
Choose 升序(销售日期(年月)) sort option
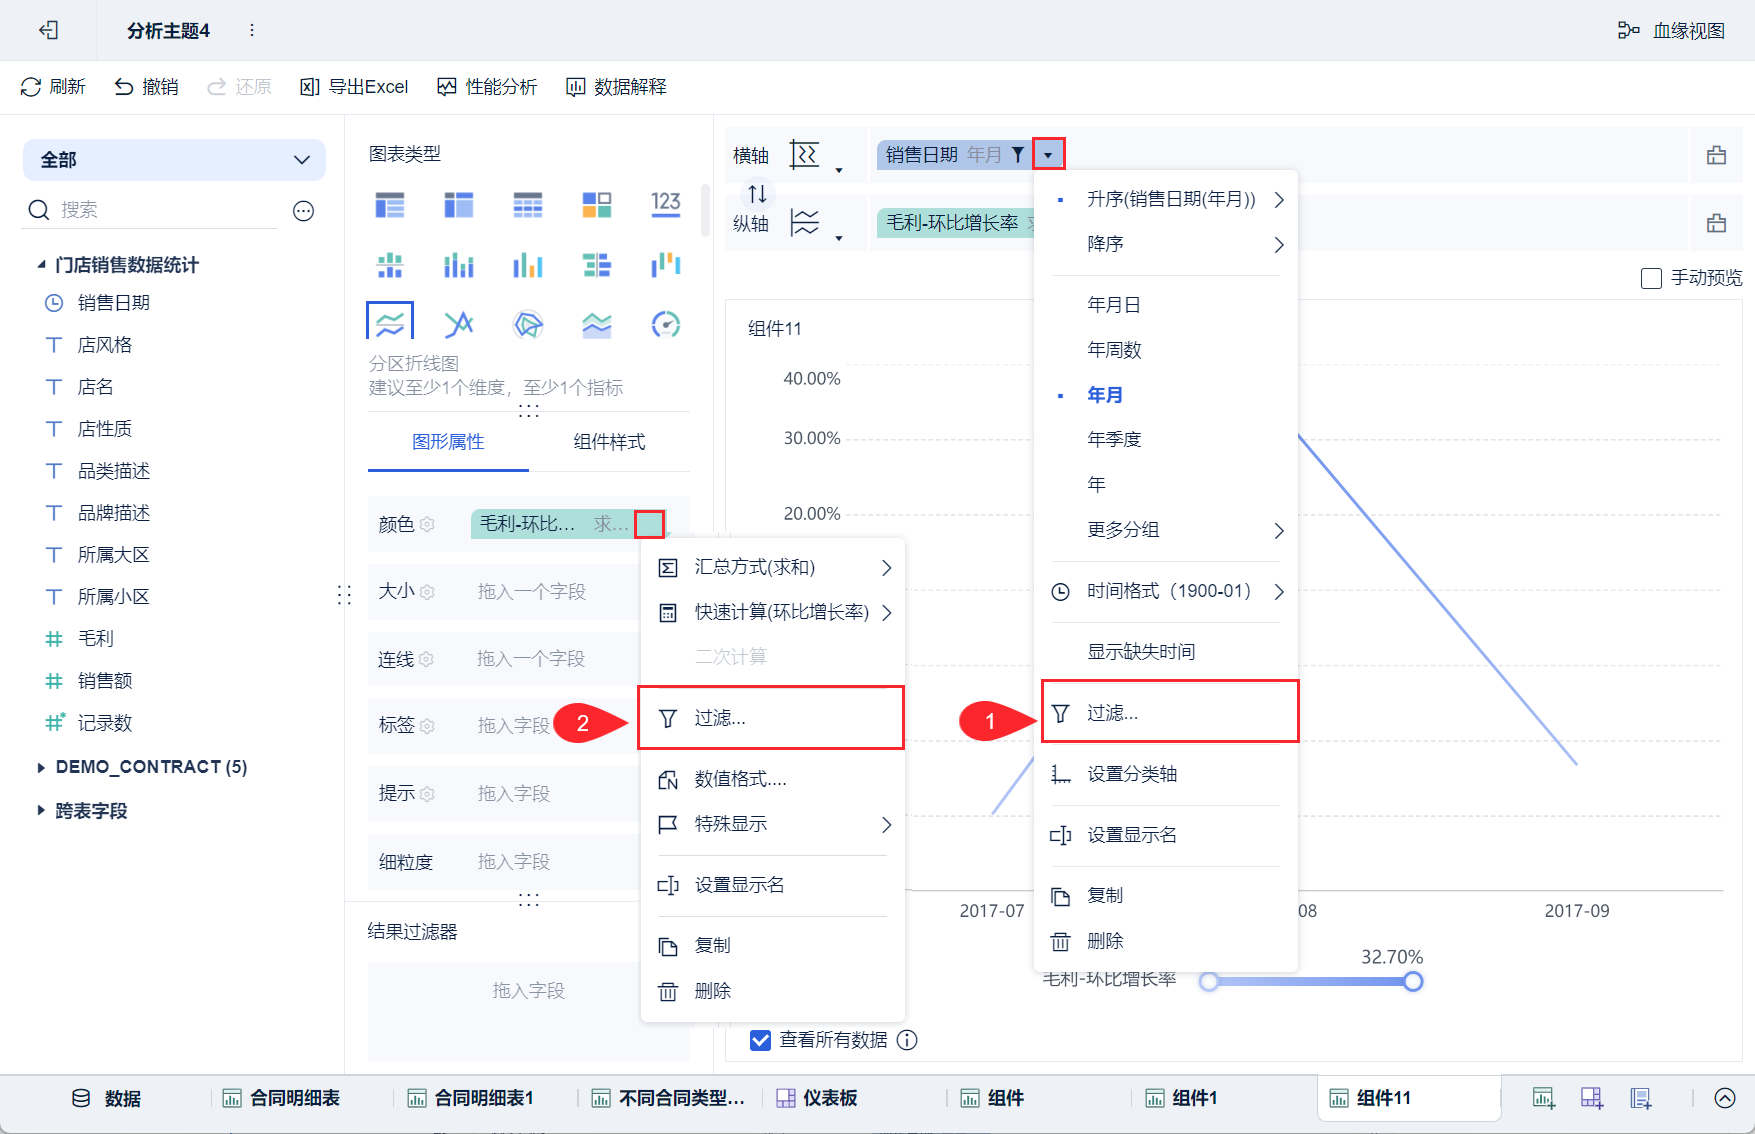[1166, 199]
